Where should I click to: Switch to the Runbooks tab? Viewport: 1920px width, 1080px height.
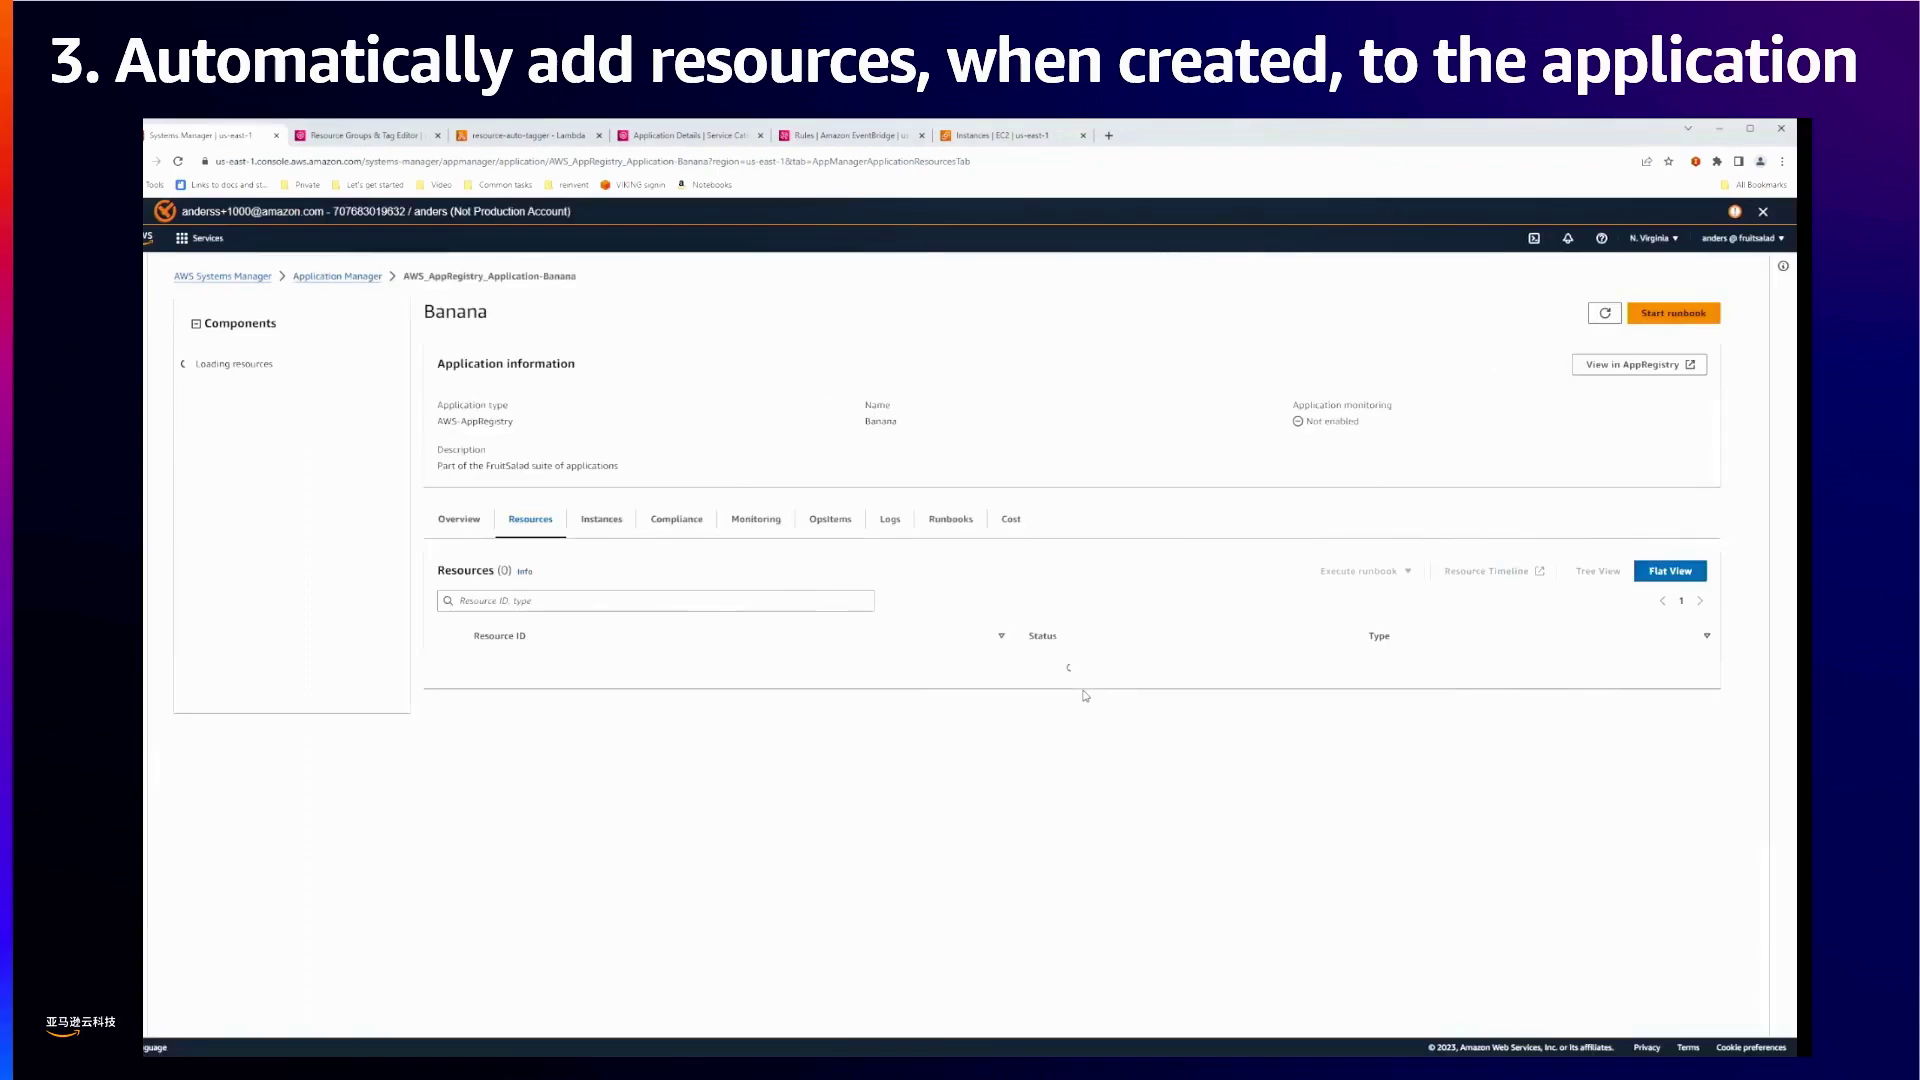coord(950,519)
